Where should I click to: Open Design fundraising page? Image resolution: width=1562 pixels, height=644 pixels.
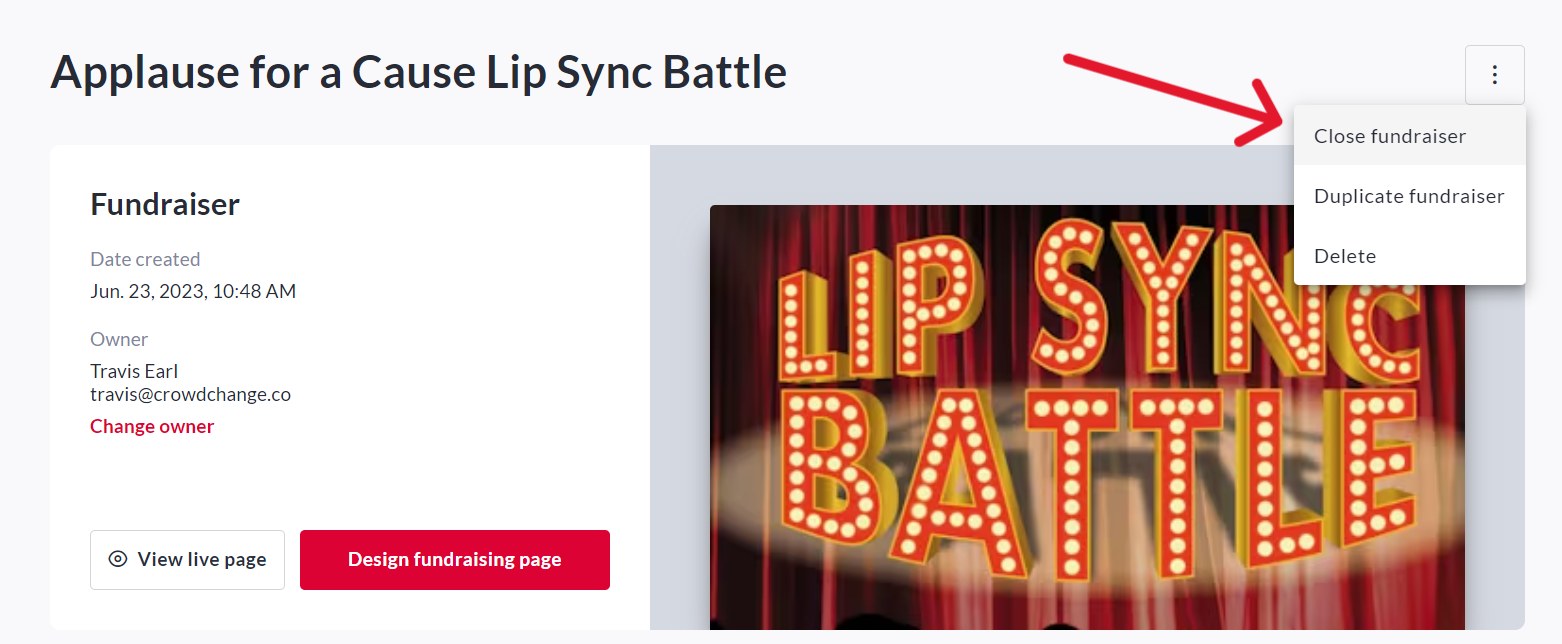tap(454, 559)
